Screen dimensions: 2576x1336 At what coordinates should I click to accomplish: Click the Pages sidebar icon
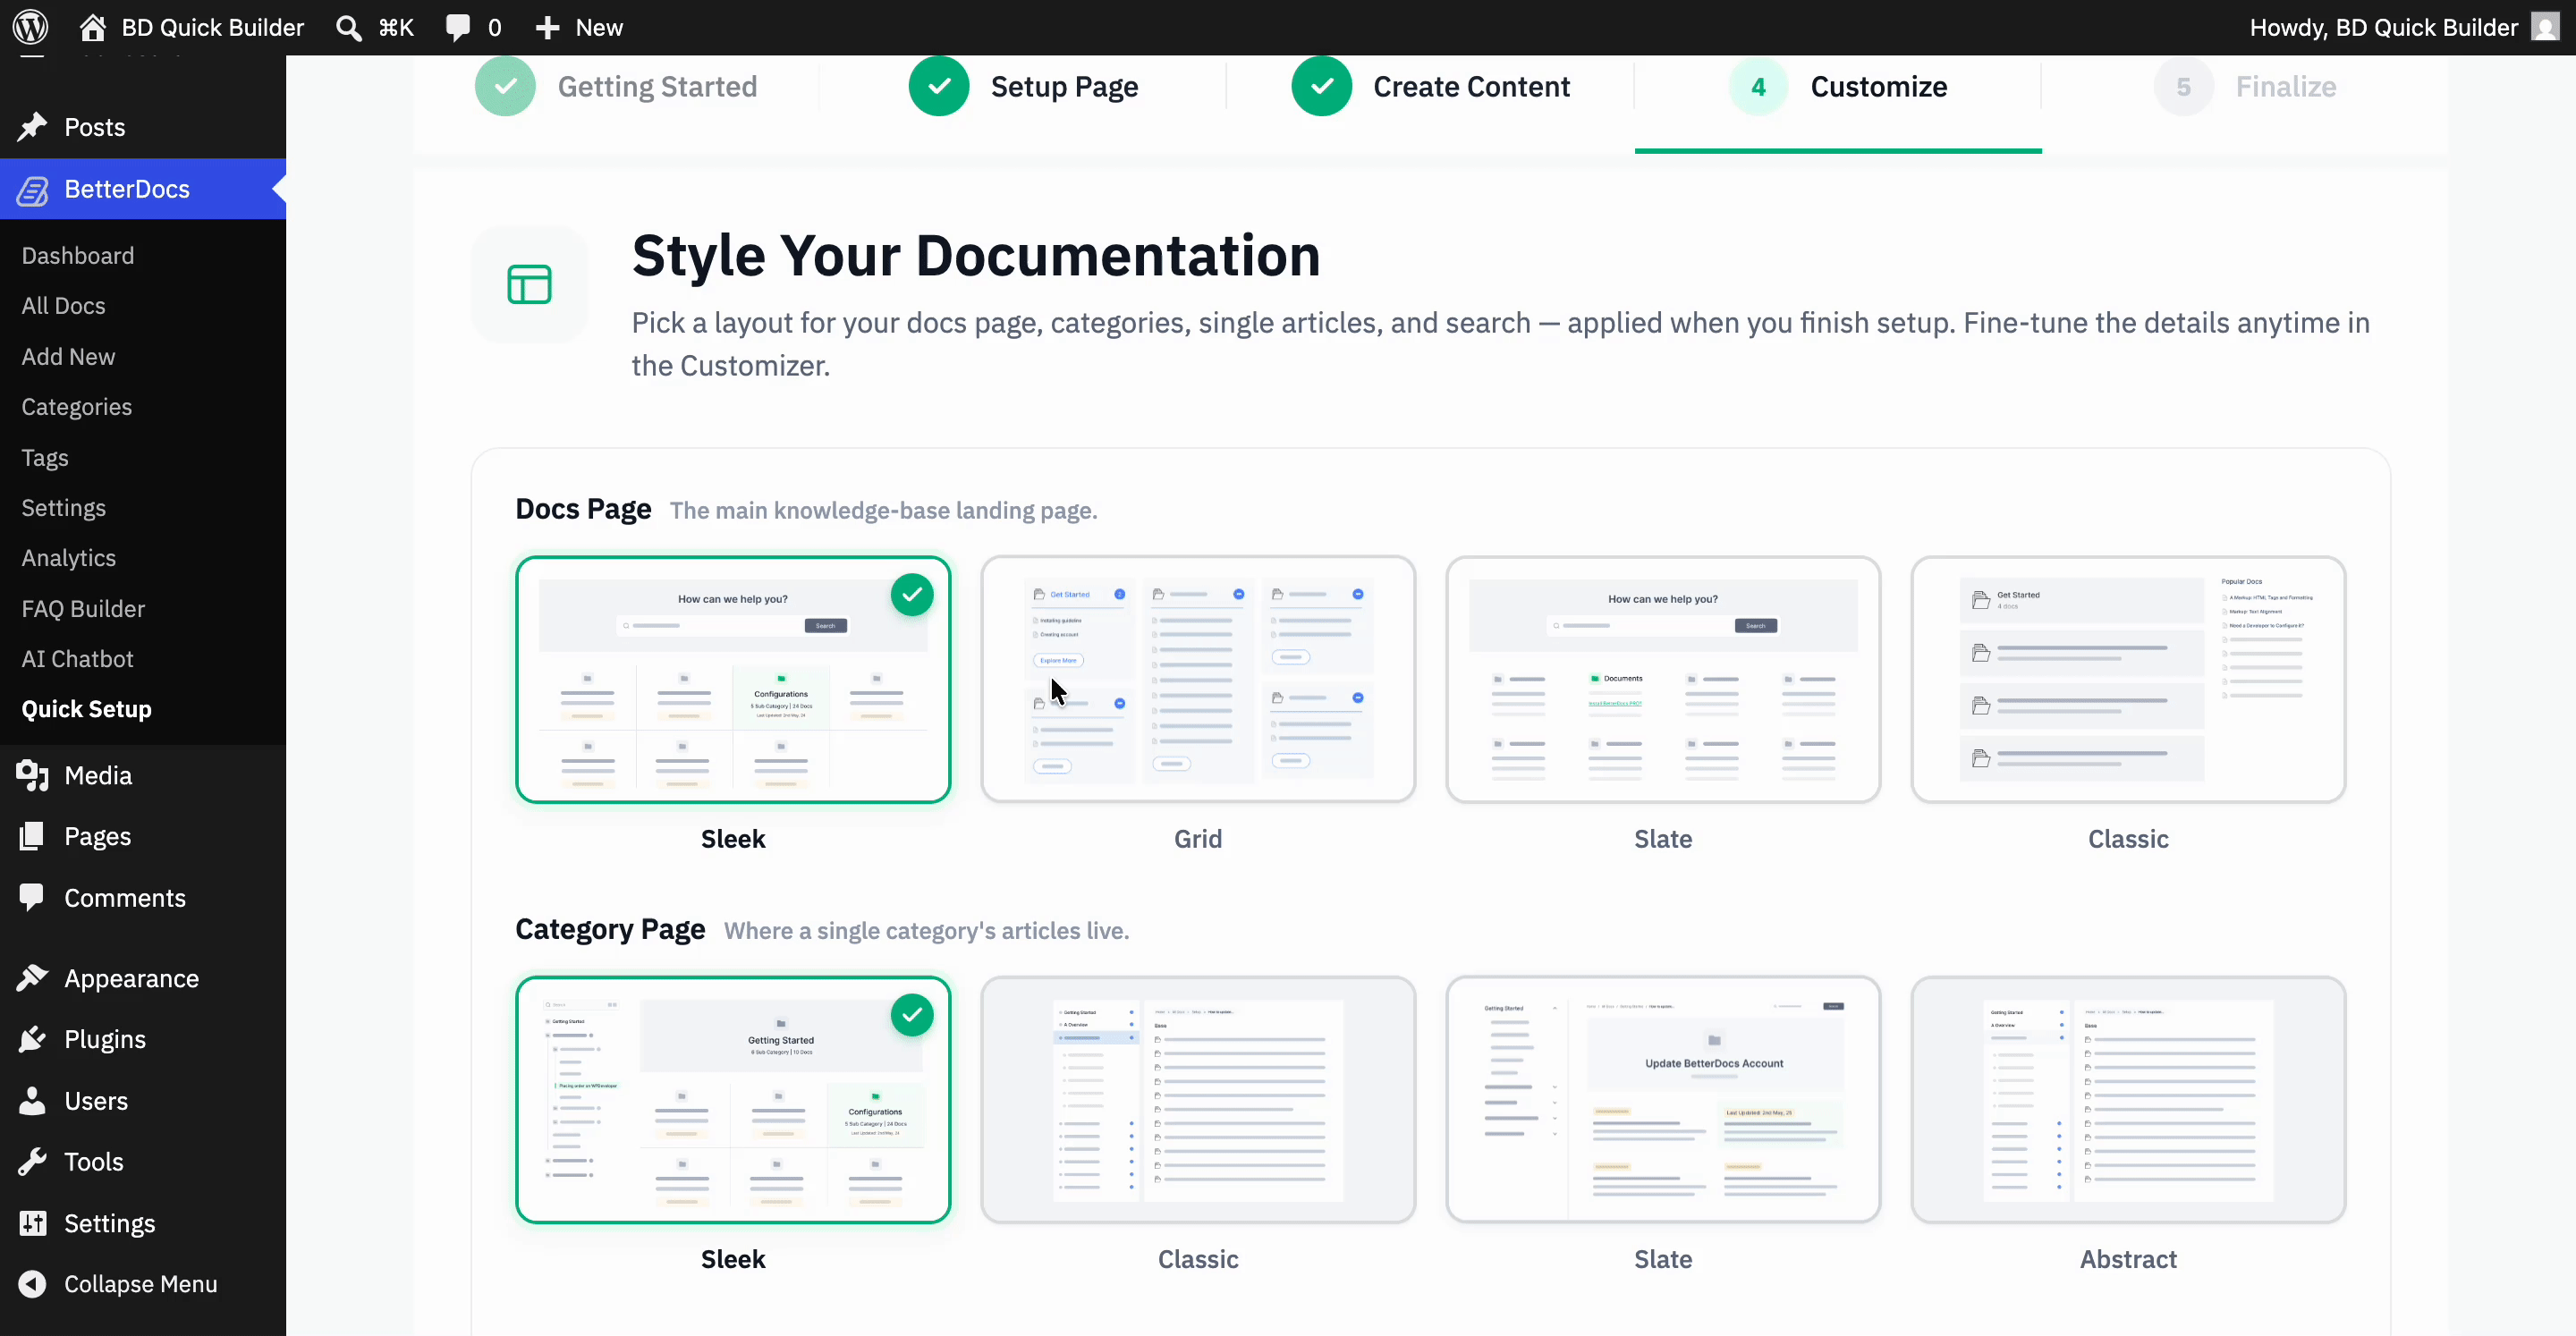tap(32, 836)
